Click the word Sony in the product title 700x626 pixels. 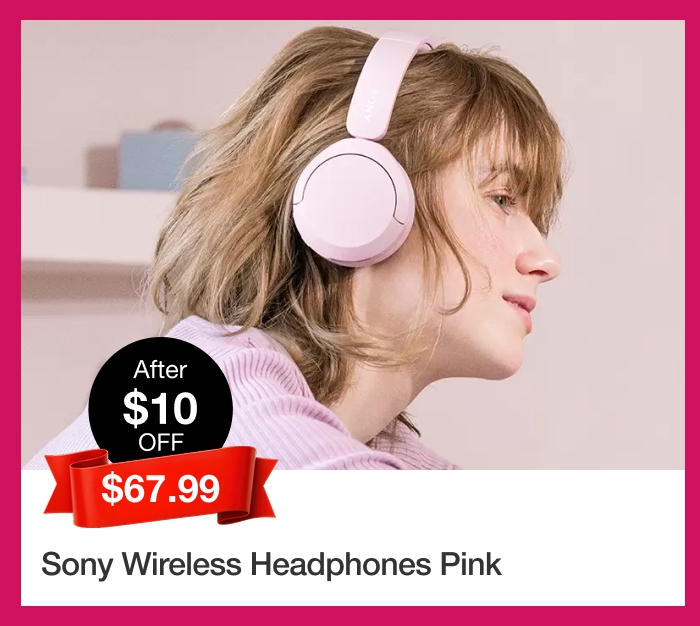[77, 565]
